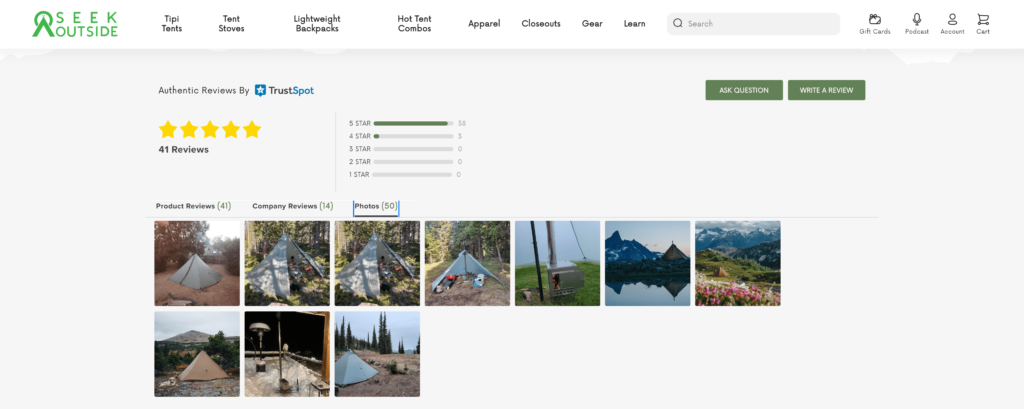Click the Seek Outside logo

pos(75,24)
